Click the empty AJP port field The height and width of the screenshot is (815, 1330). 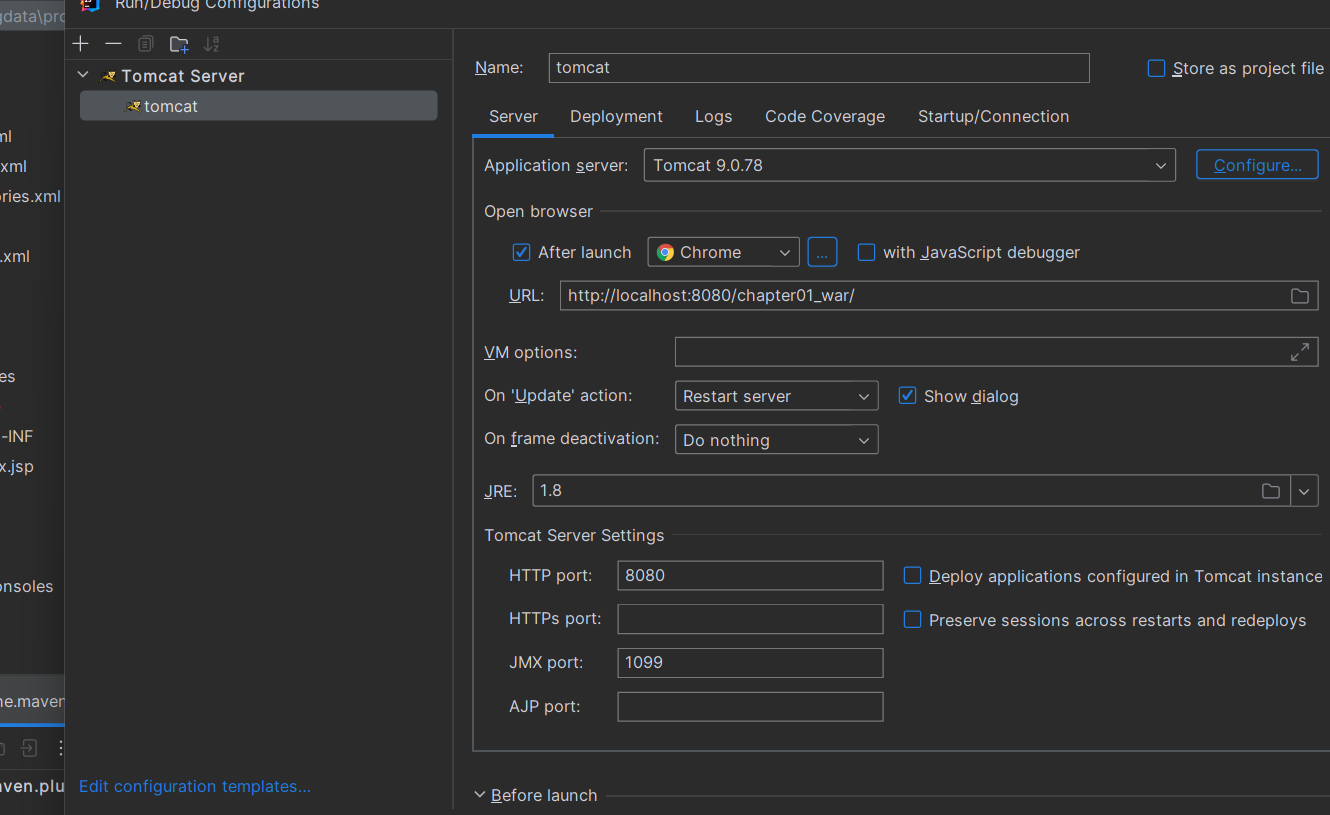(x=750, y=707)
